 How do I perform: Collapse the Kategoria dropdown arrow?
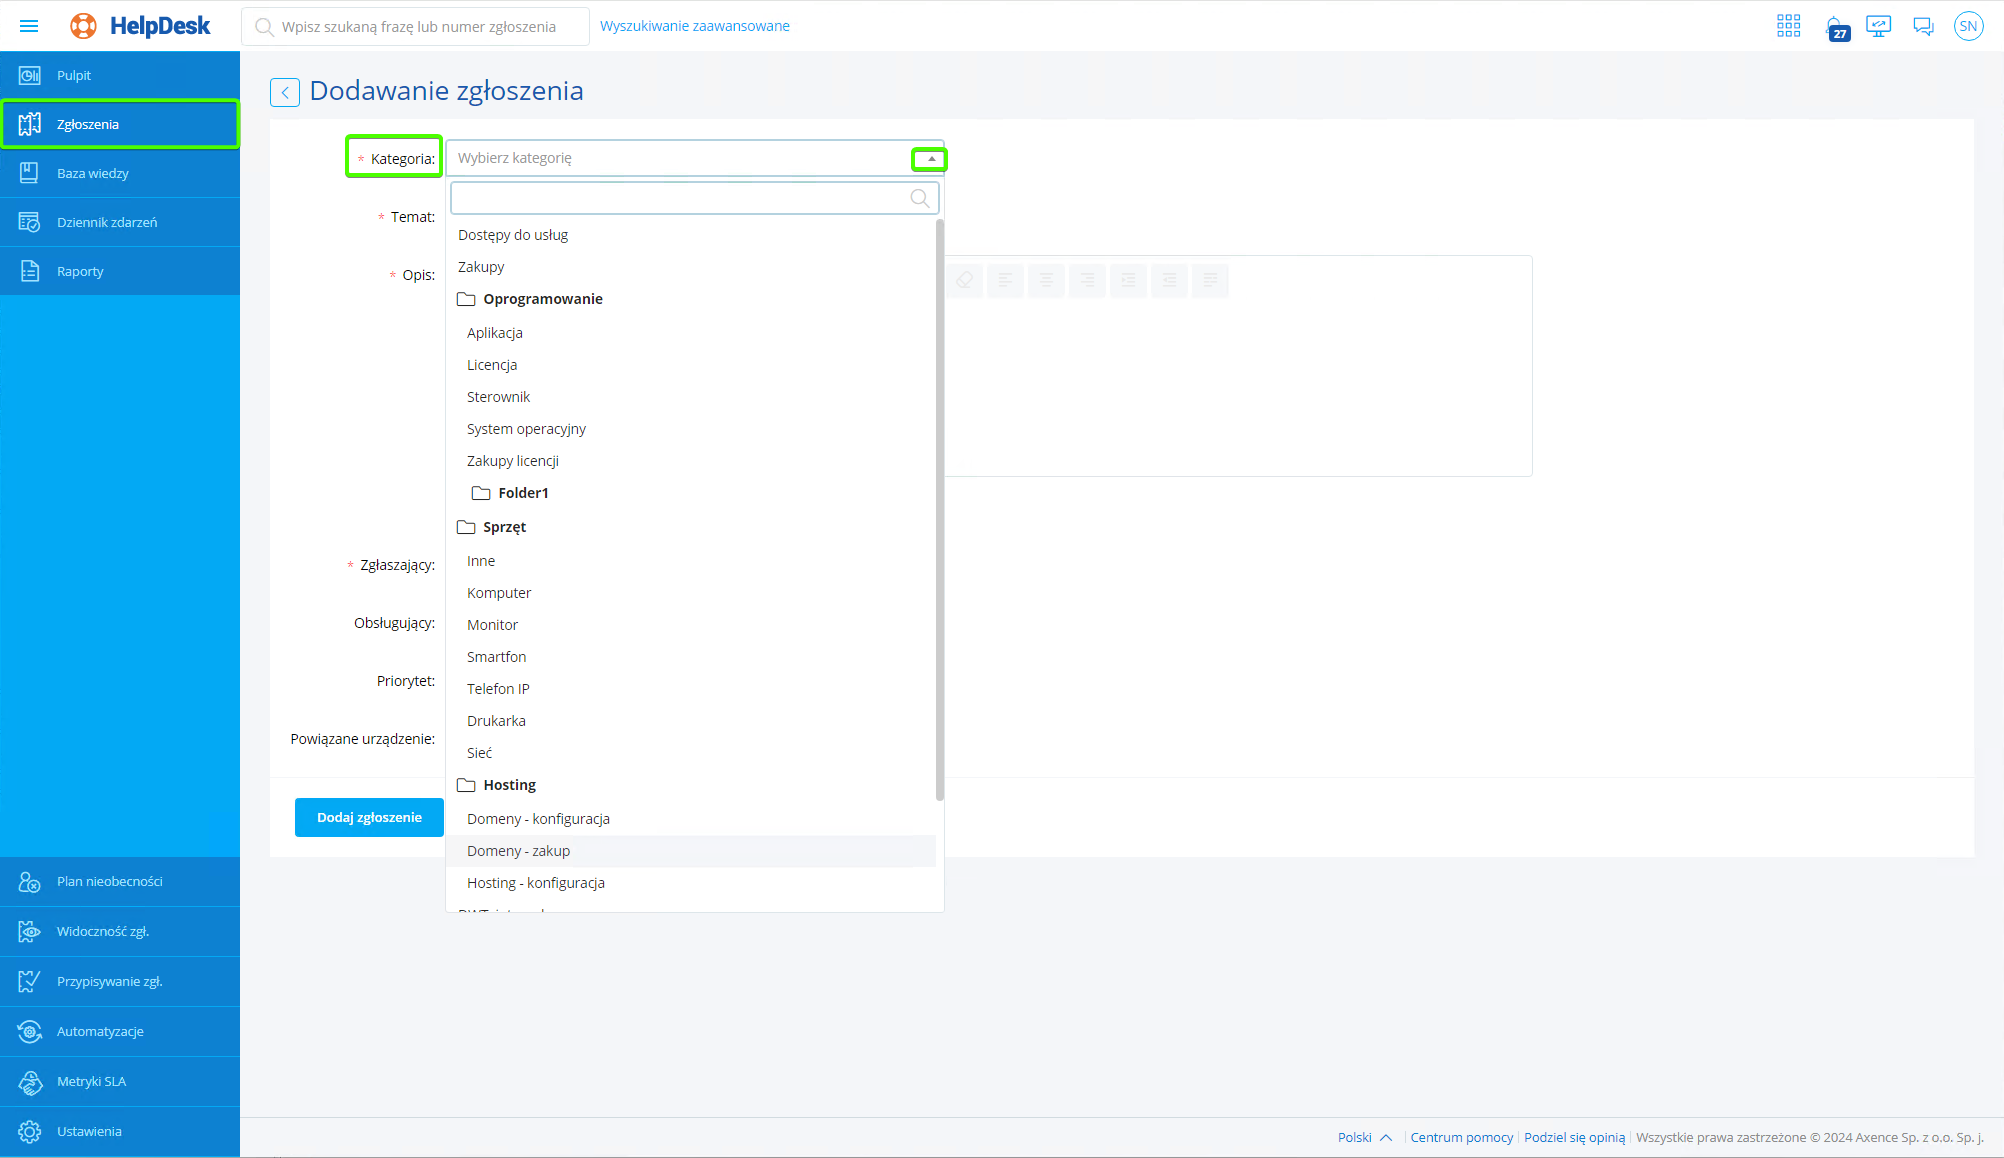[930, 159]
